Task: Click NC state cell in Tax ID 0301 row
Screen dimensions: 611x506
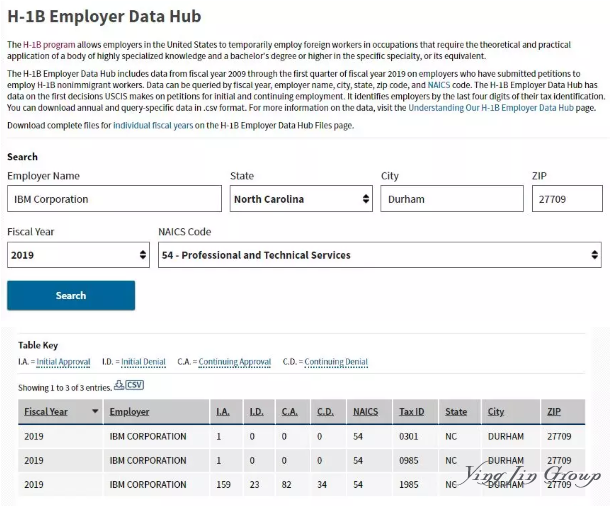Action: 451,436
